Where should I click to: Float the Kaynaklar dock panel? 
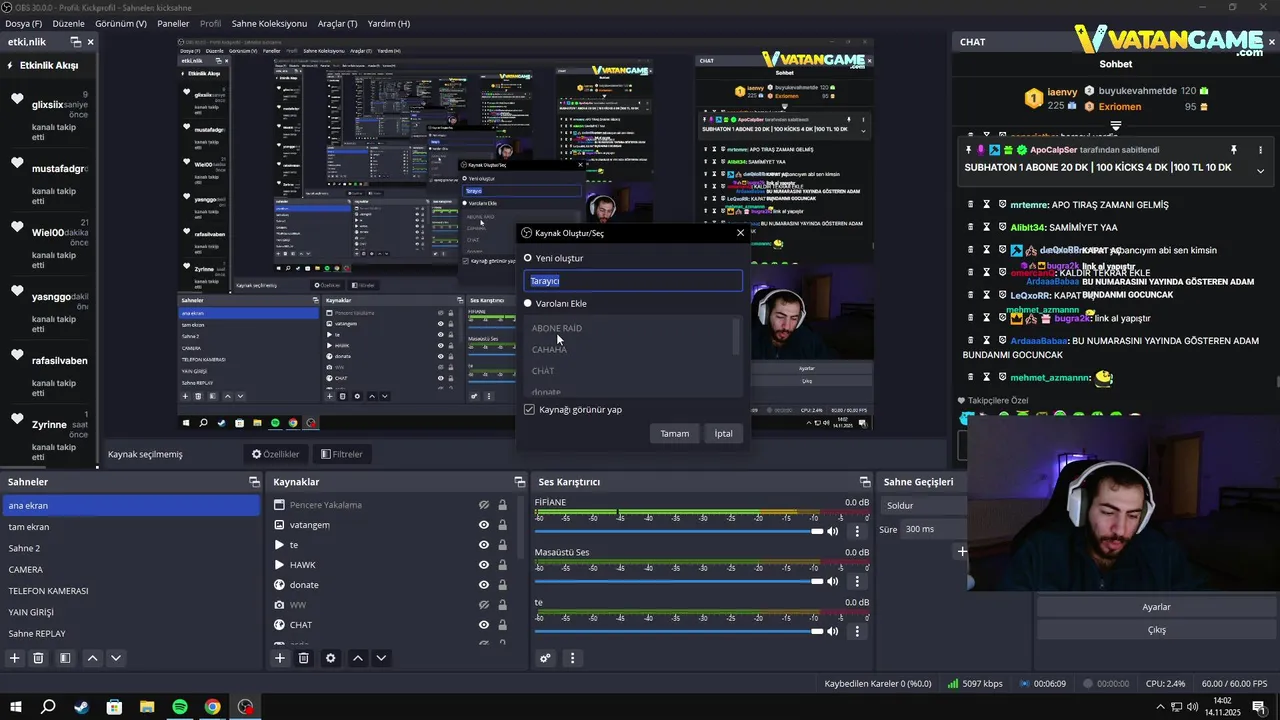pos(519,482)
